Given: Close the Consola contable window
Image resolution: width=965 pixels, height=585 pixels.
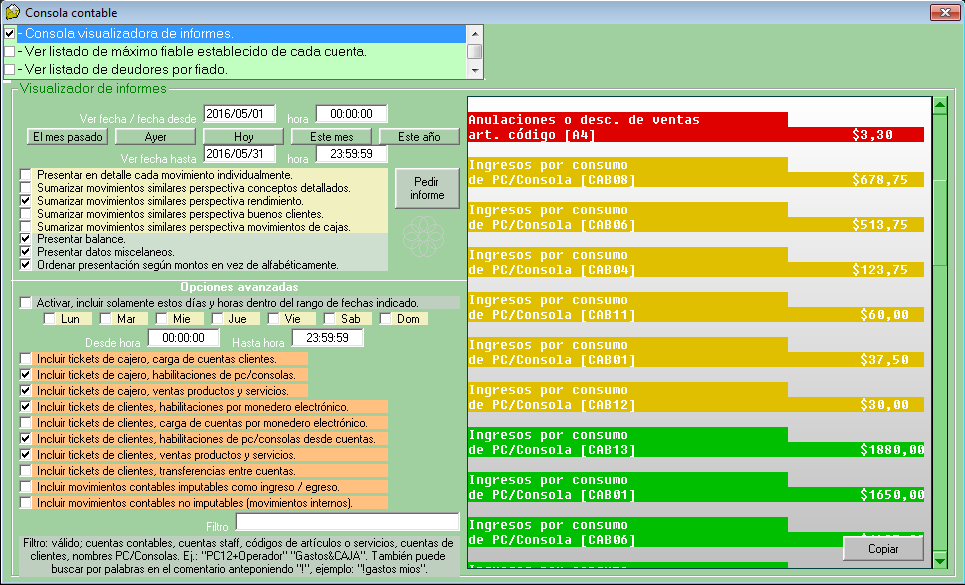Looking at the screenshot, I should [945, 12].
